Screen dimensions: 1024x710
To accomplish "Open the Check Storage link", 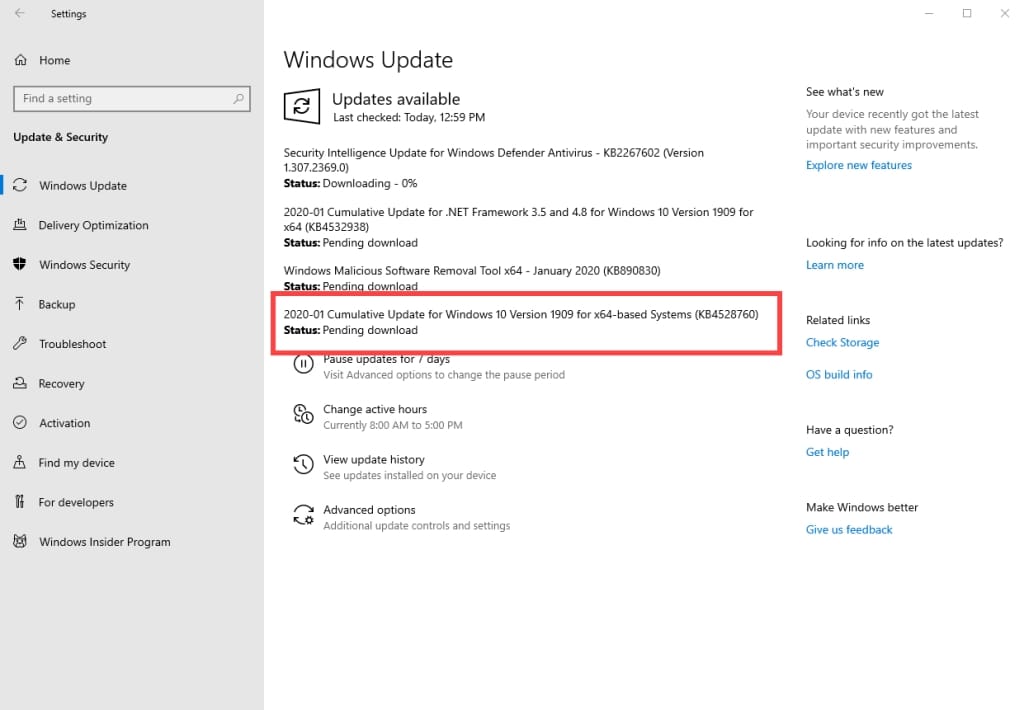I will click(x=842, y=342).
